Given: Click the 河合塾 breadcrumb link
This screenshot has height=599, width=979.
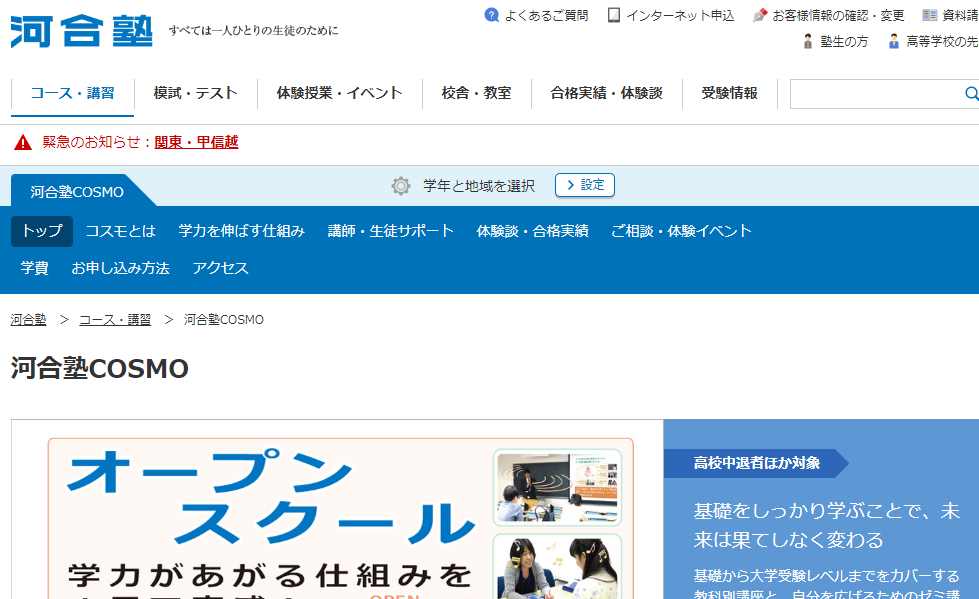Looking at the screenshot, I should pos(29,320).
